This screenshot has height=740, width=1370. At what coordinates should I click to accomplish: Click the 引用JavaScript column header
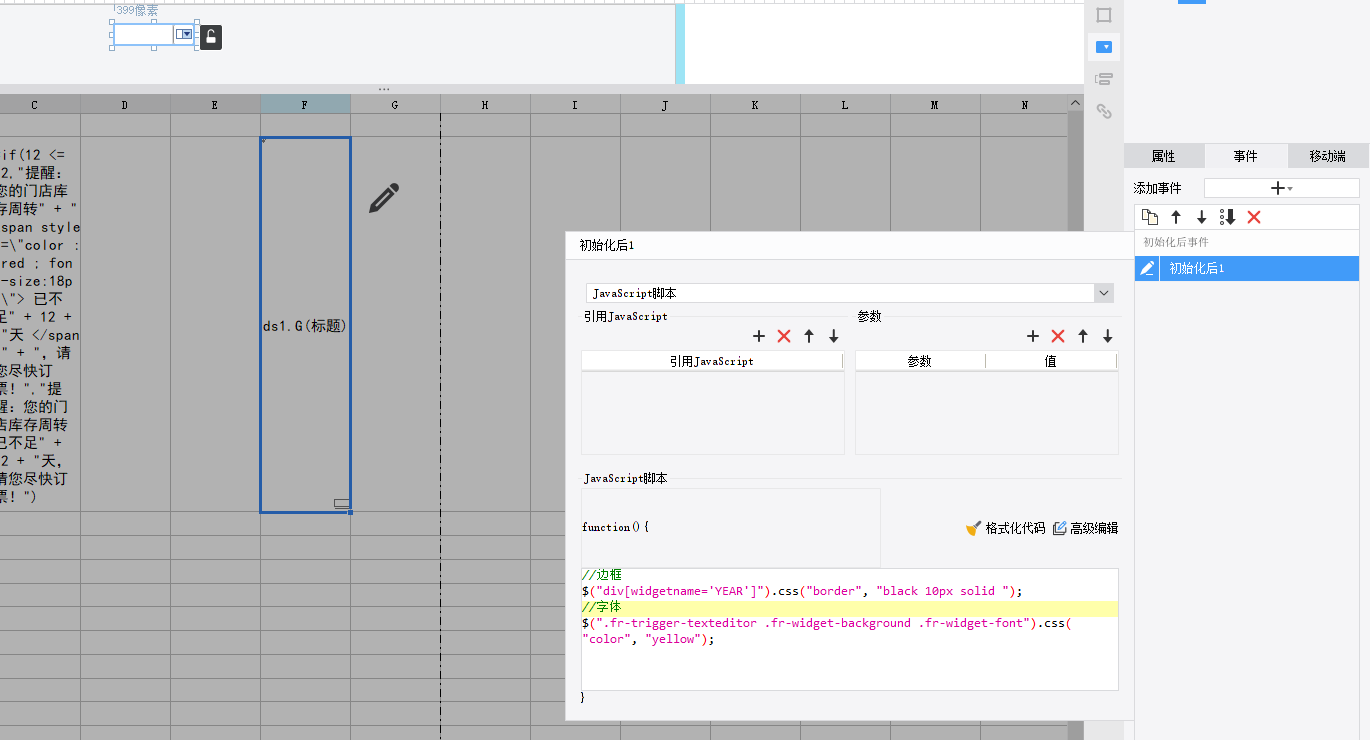(x=712, y=361)
